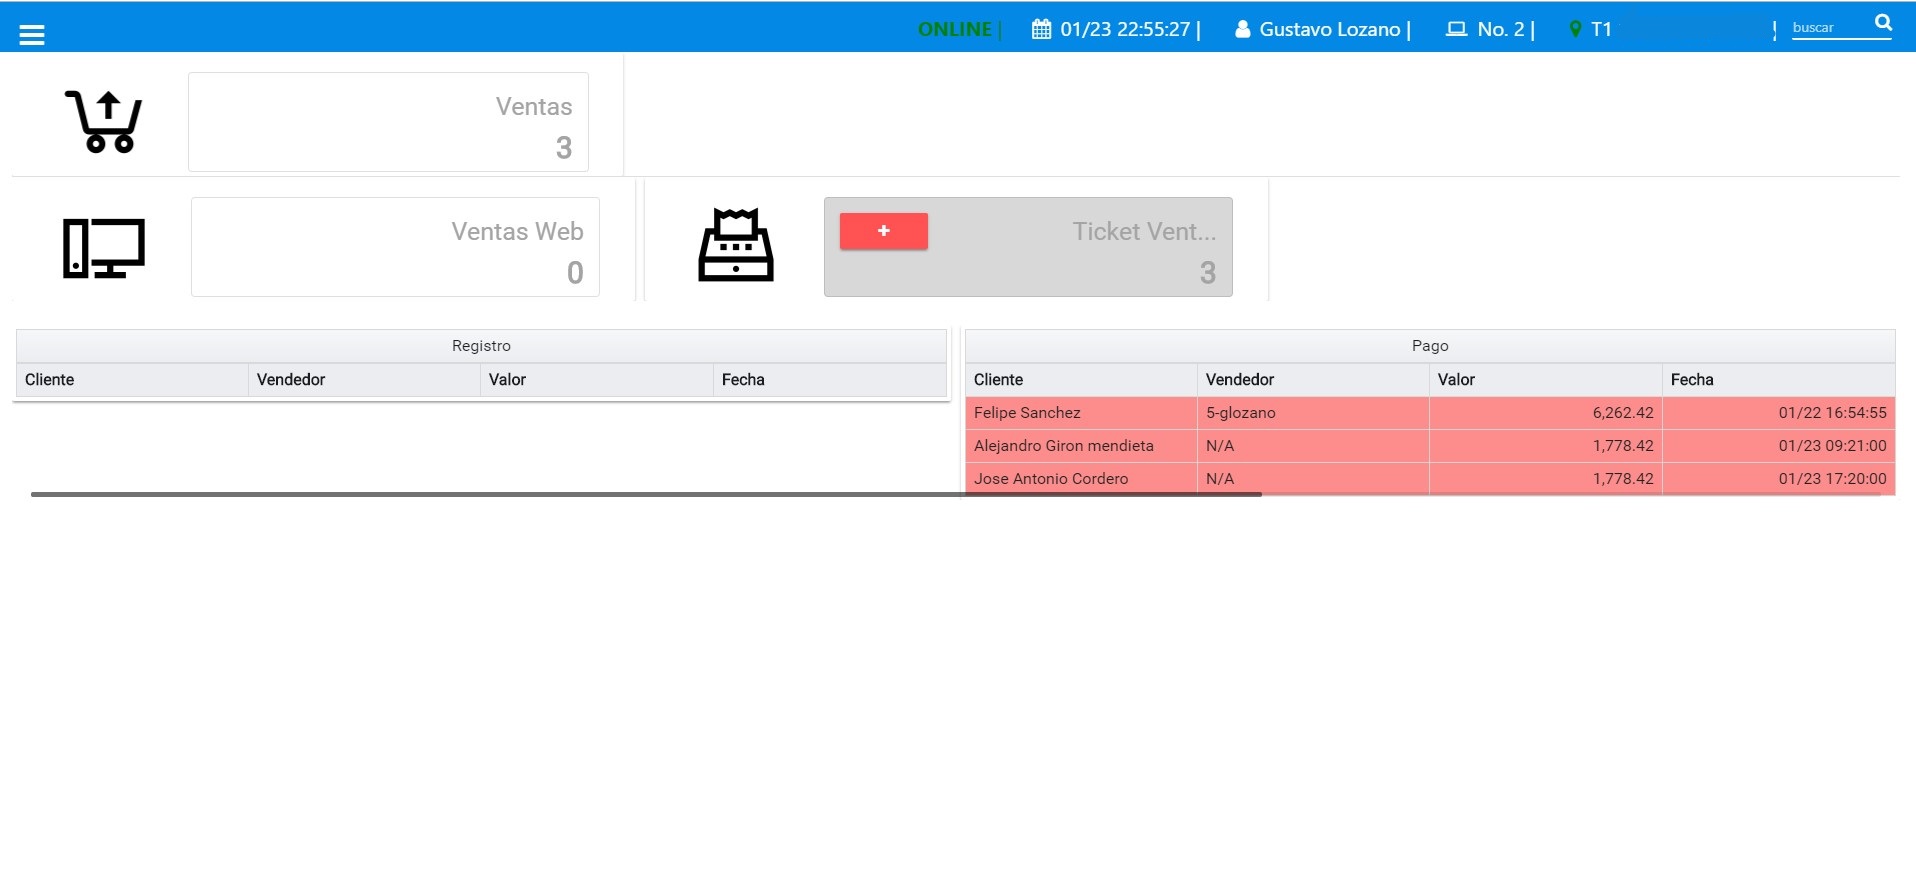Select the Felipe Sanchez payment row
Viewport: 1916px width, 873px height.
1080,413
